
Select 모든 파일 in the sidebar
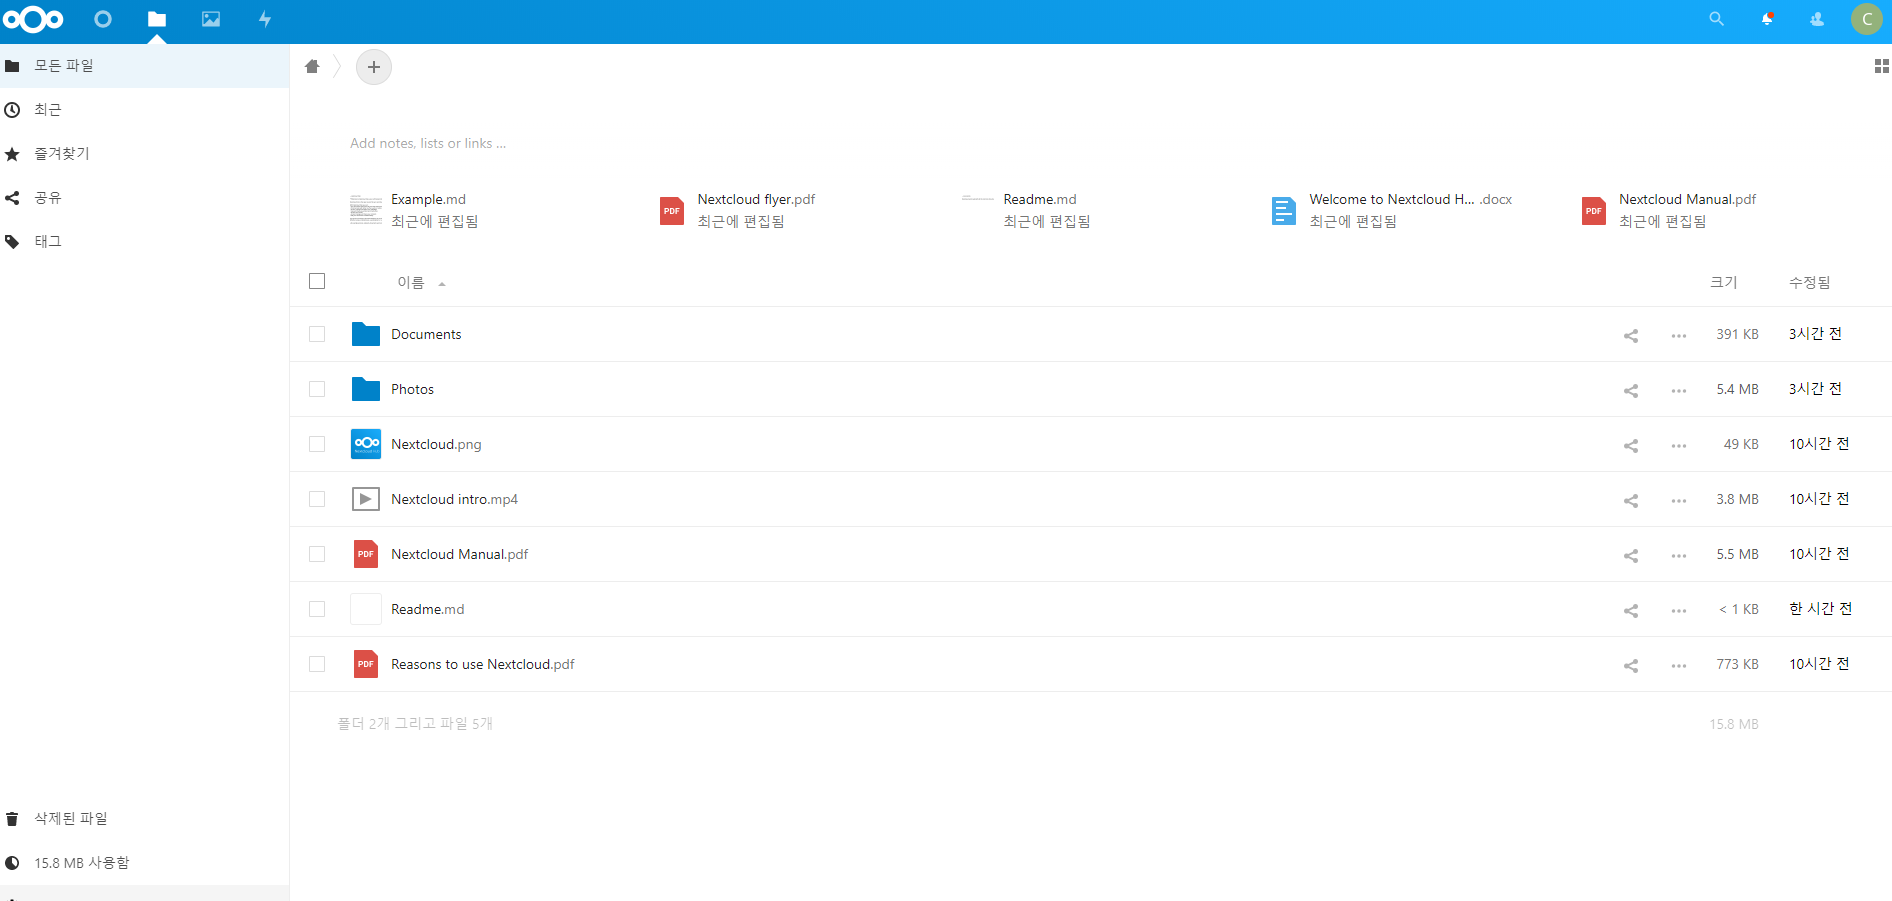[144, 66]
